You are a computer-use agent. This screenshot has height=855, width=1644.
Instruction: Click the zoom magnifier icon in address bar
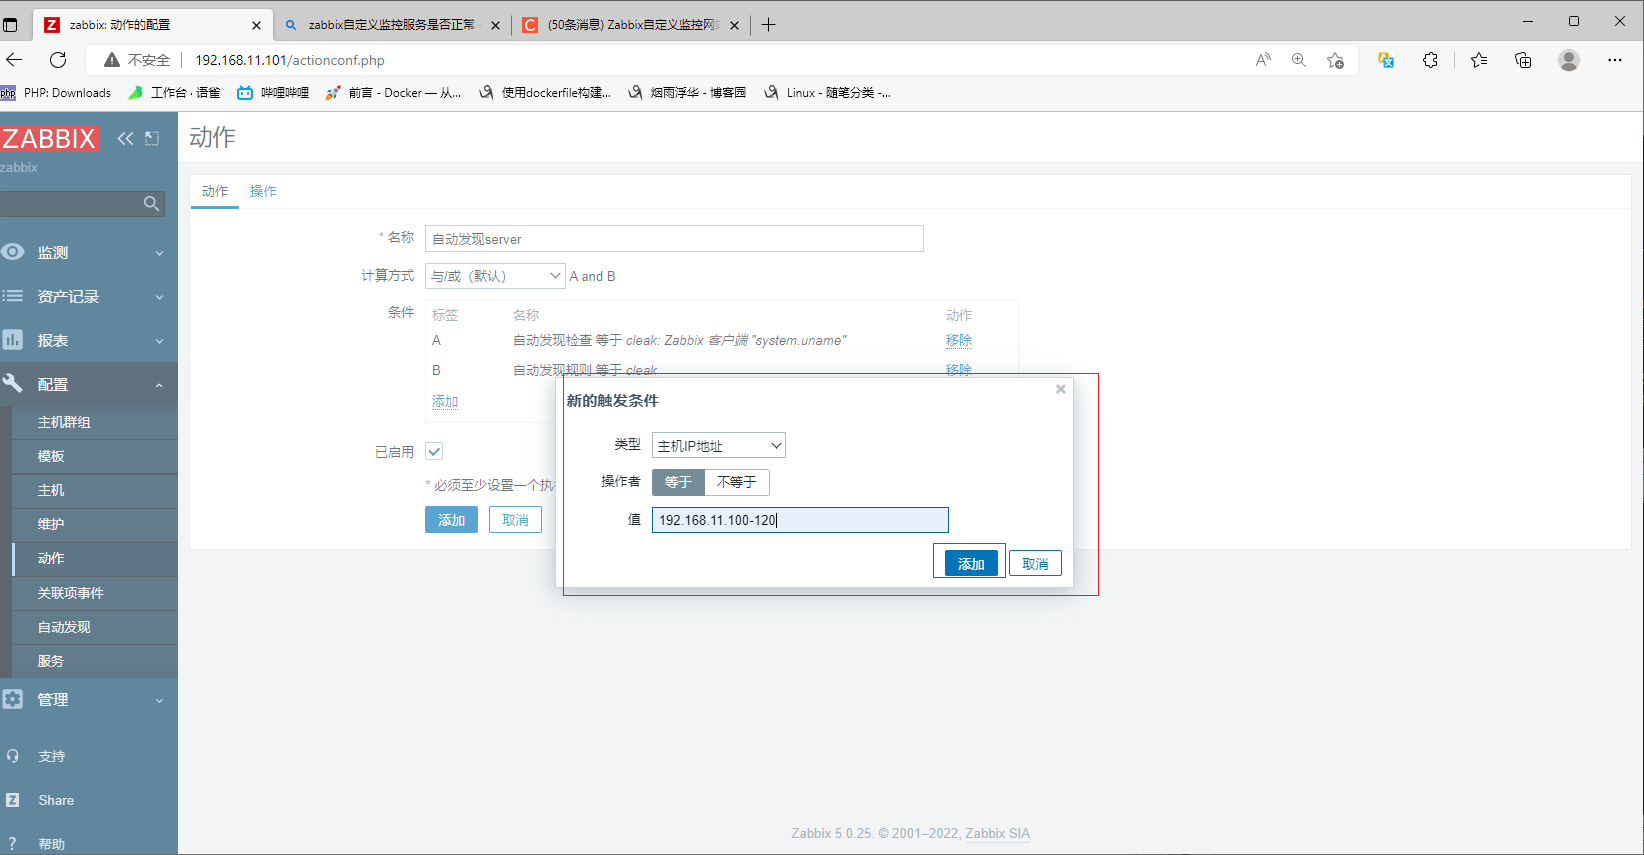click(1299, 60)
